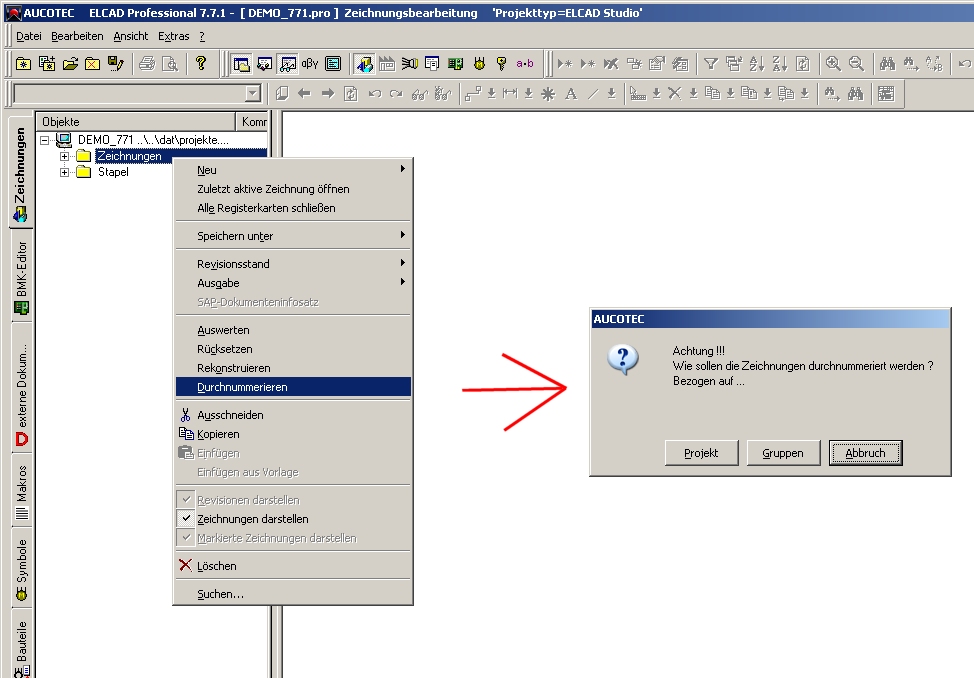974x678 pixels.
Task: Click the factory building toolbar icon
Action: (387, 63)
